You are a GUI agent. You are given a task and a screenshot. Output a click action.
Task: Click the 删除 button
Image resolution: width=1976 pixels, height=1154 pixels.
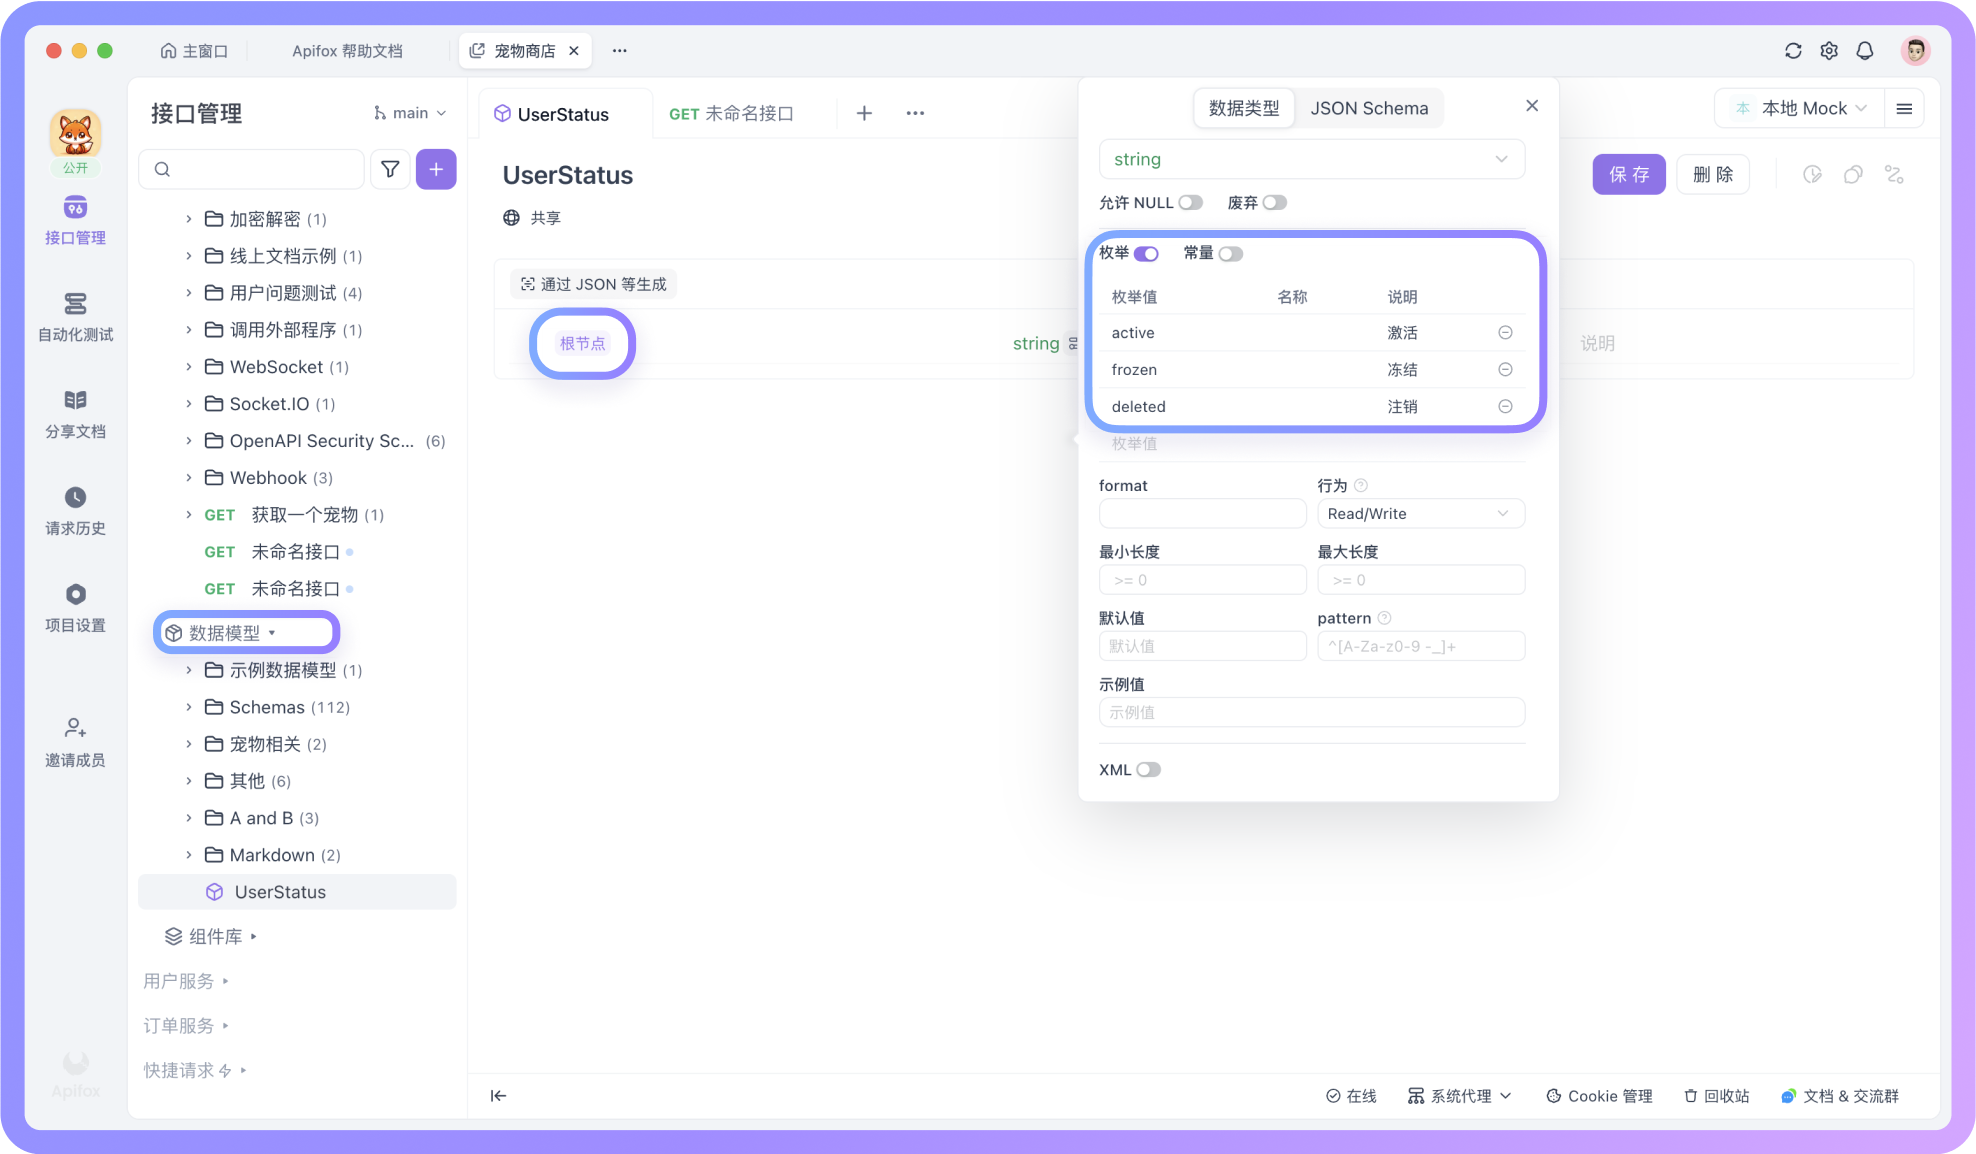point(1713,175)
